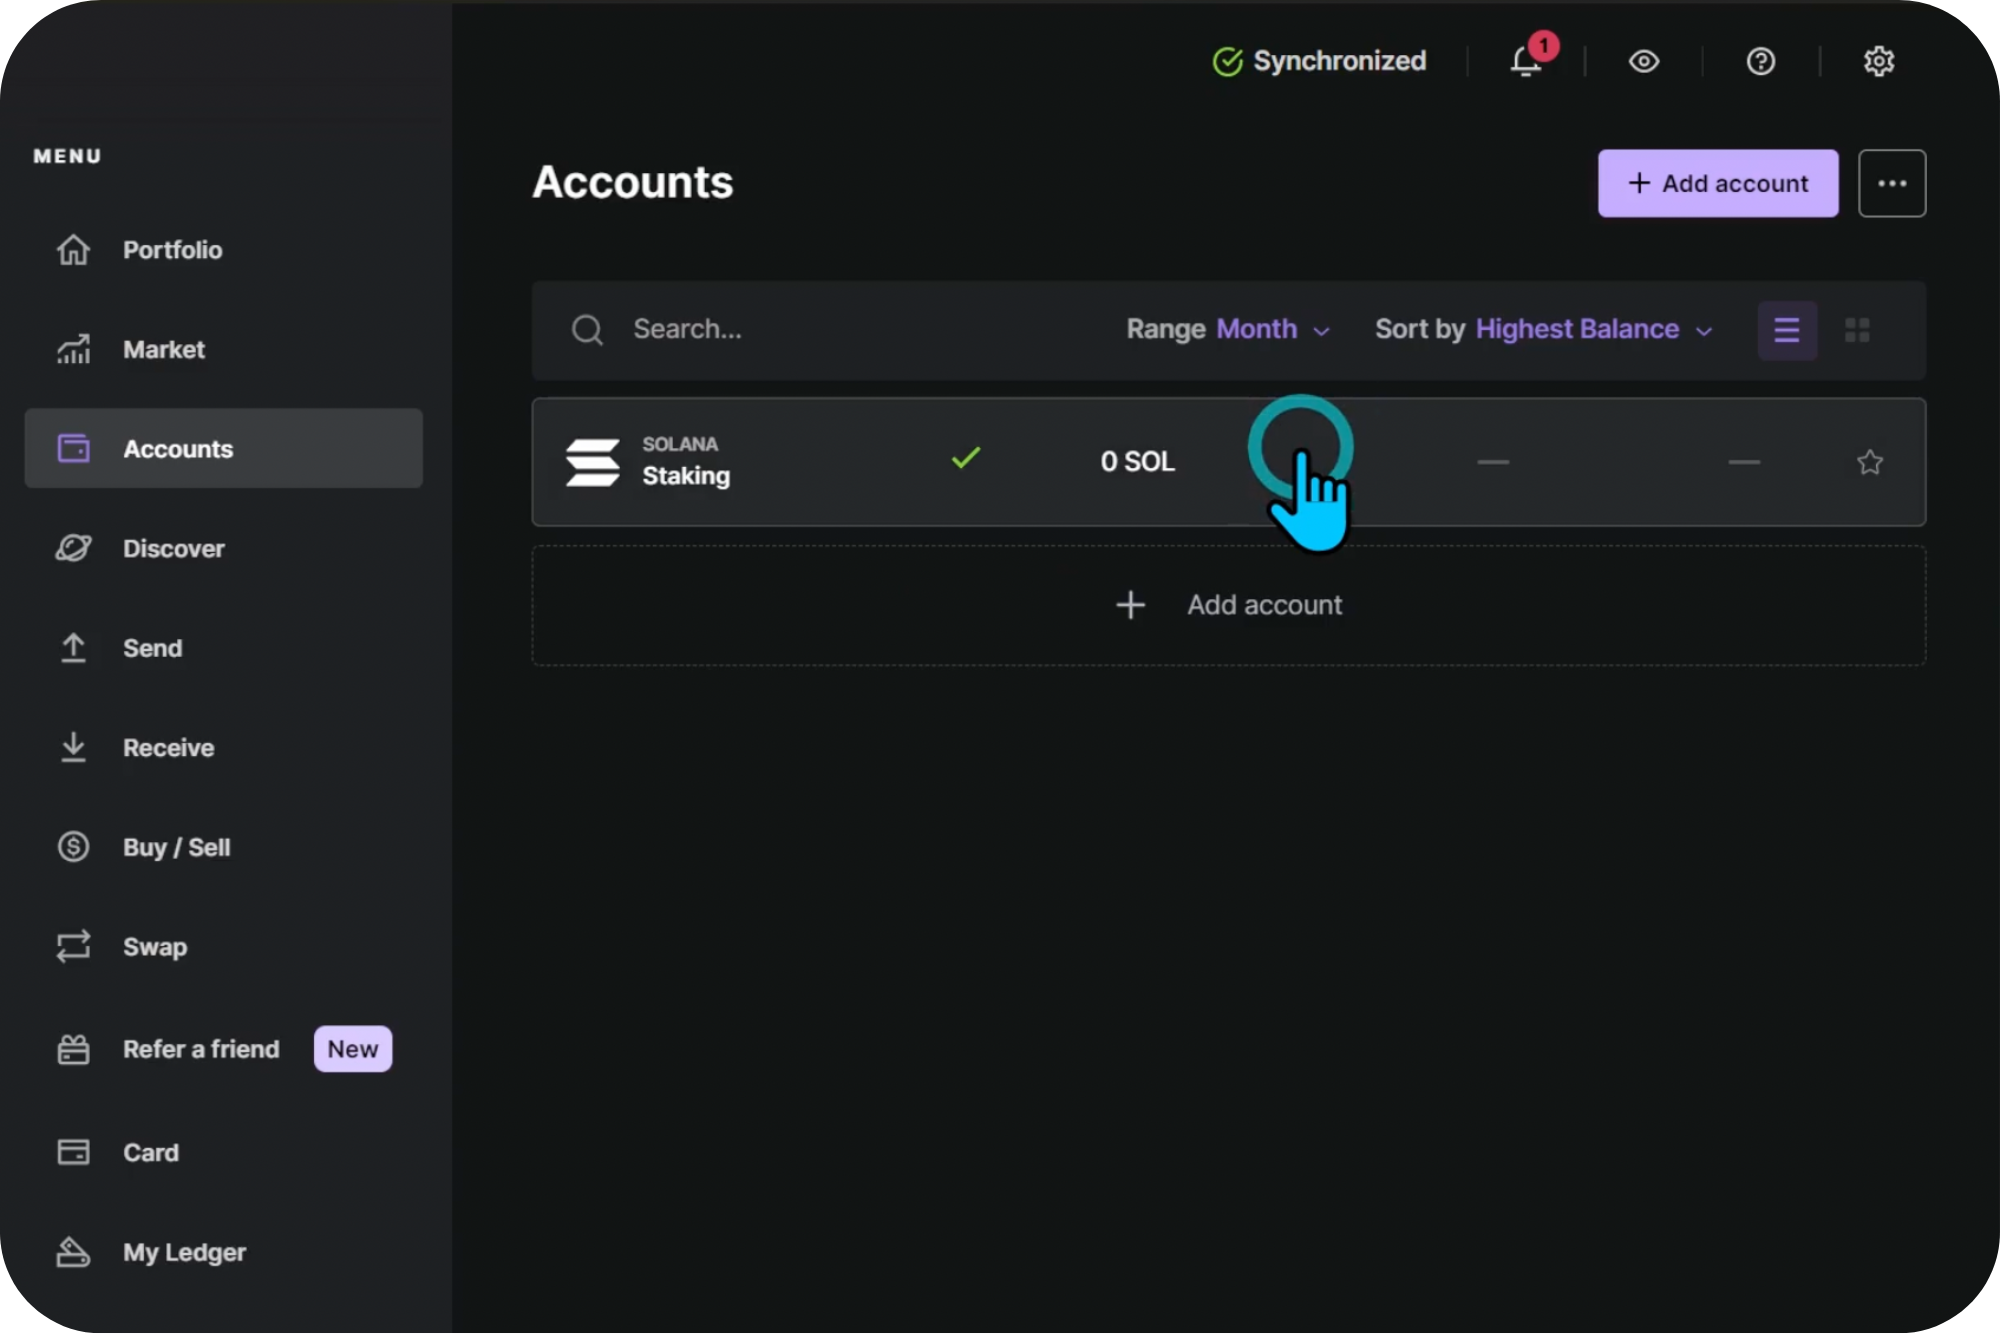Viewport: 2000px width, 1334px height.
Task: Go to Portfolio in sidebar
Action: tap(172, 250)
